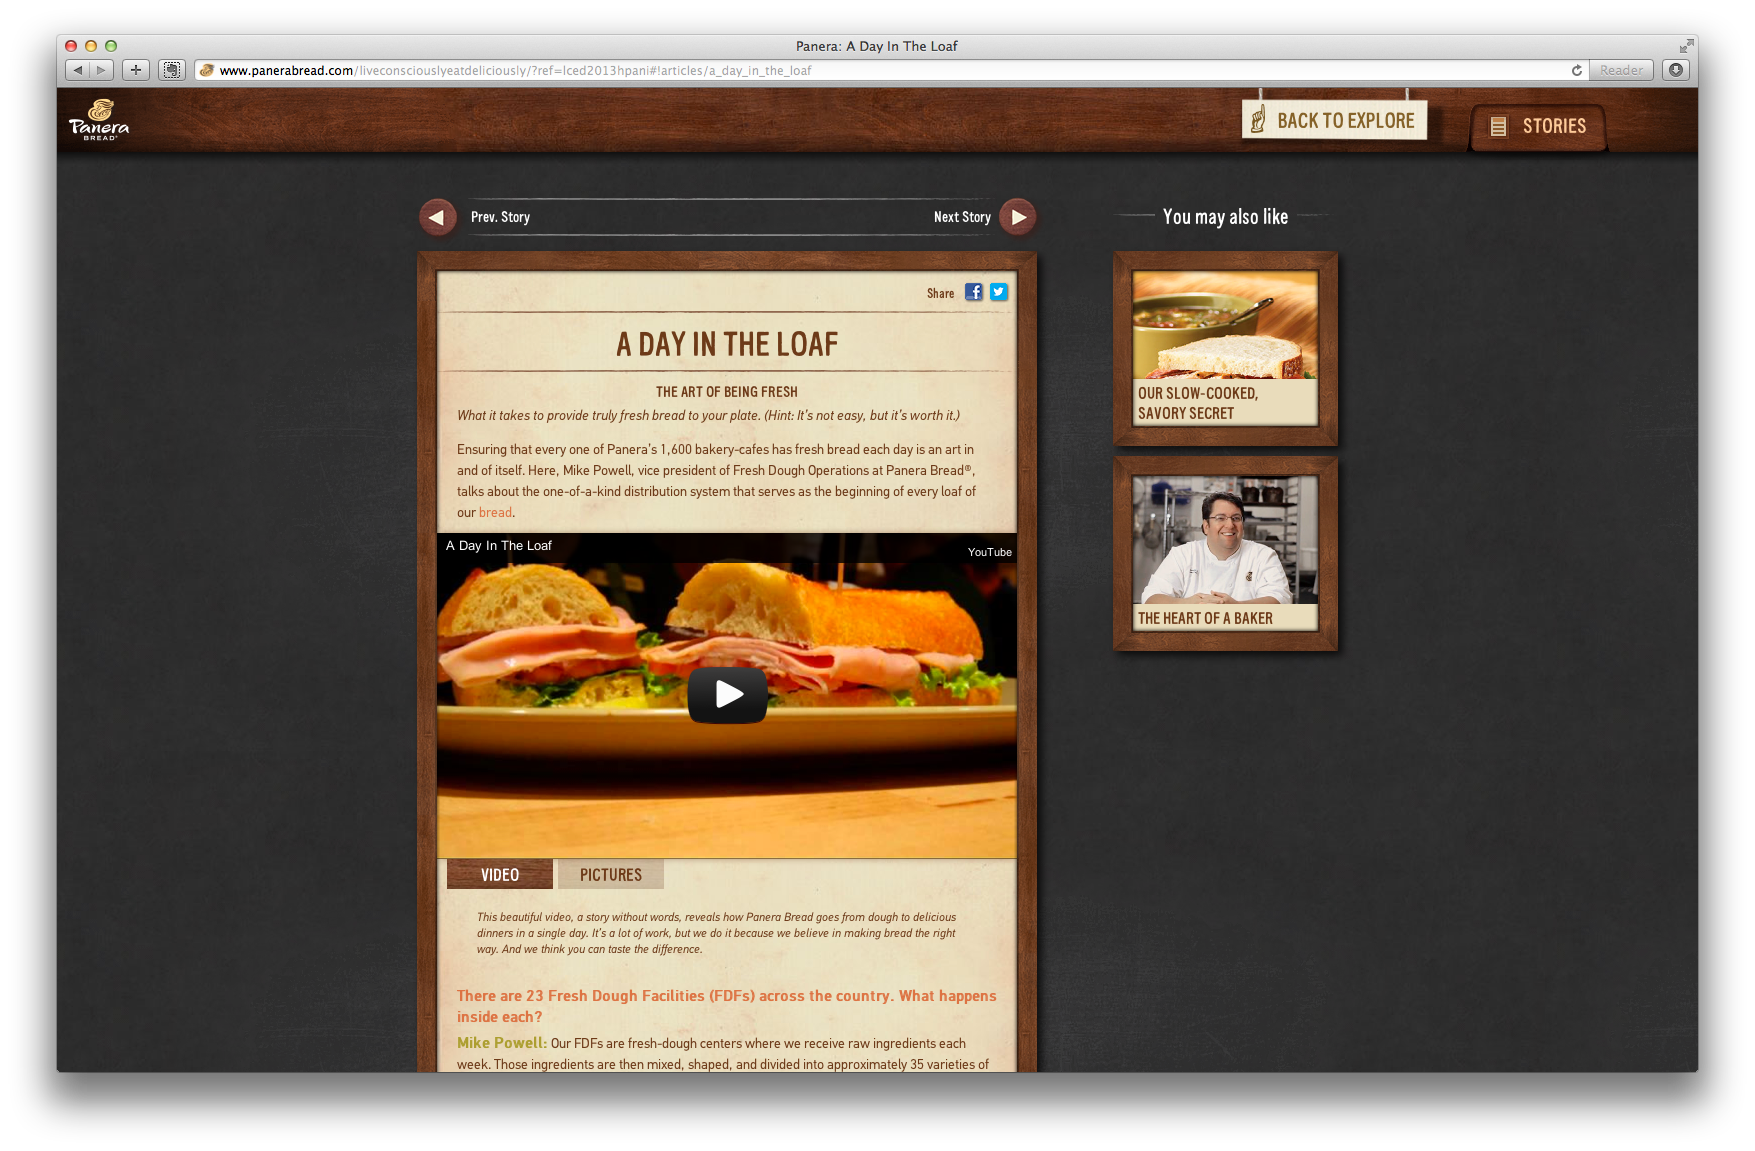The width and height of the screenshot is (1755, 1151).
Task: Enter full screen with the window's expand icon
Action: point(1686,46)
